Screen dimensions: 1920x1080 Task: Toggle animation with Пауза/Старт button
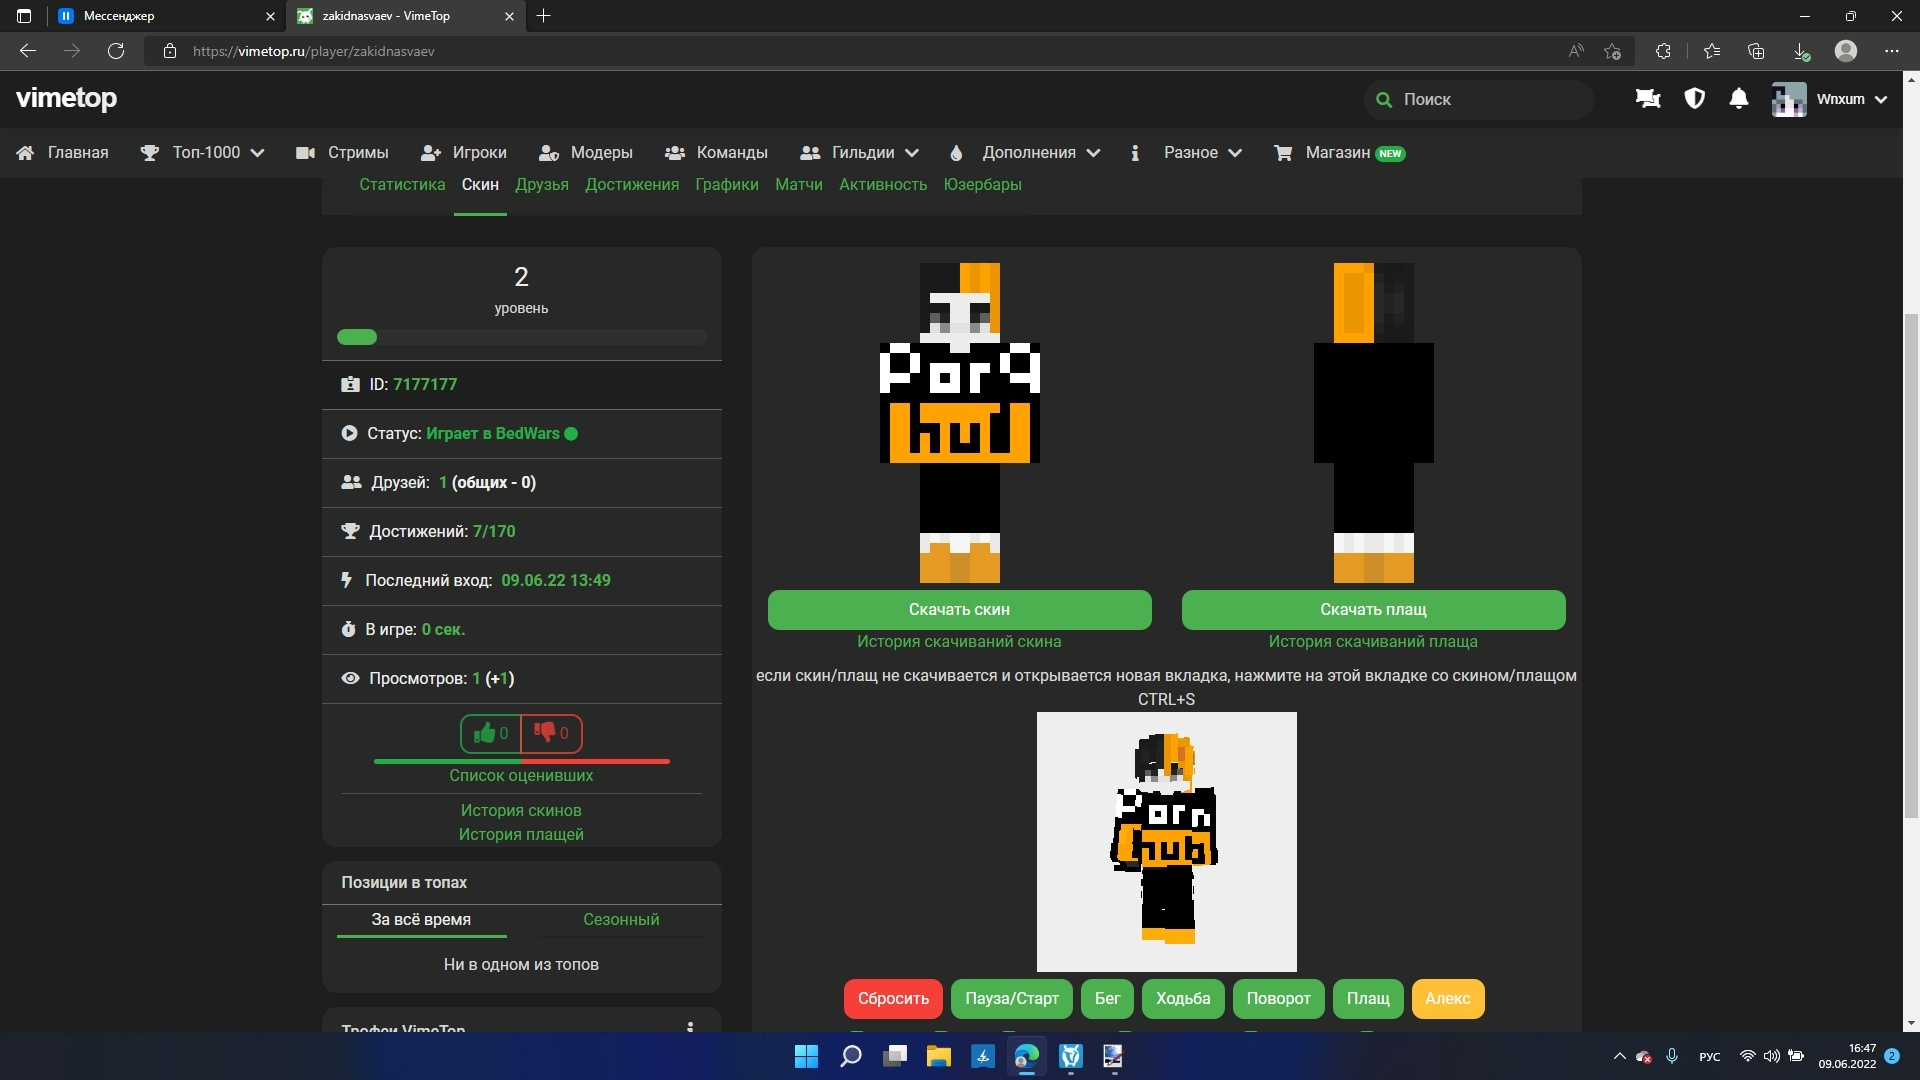pos(1011,998)
